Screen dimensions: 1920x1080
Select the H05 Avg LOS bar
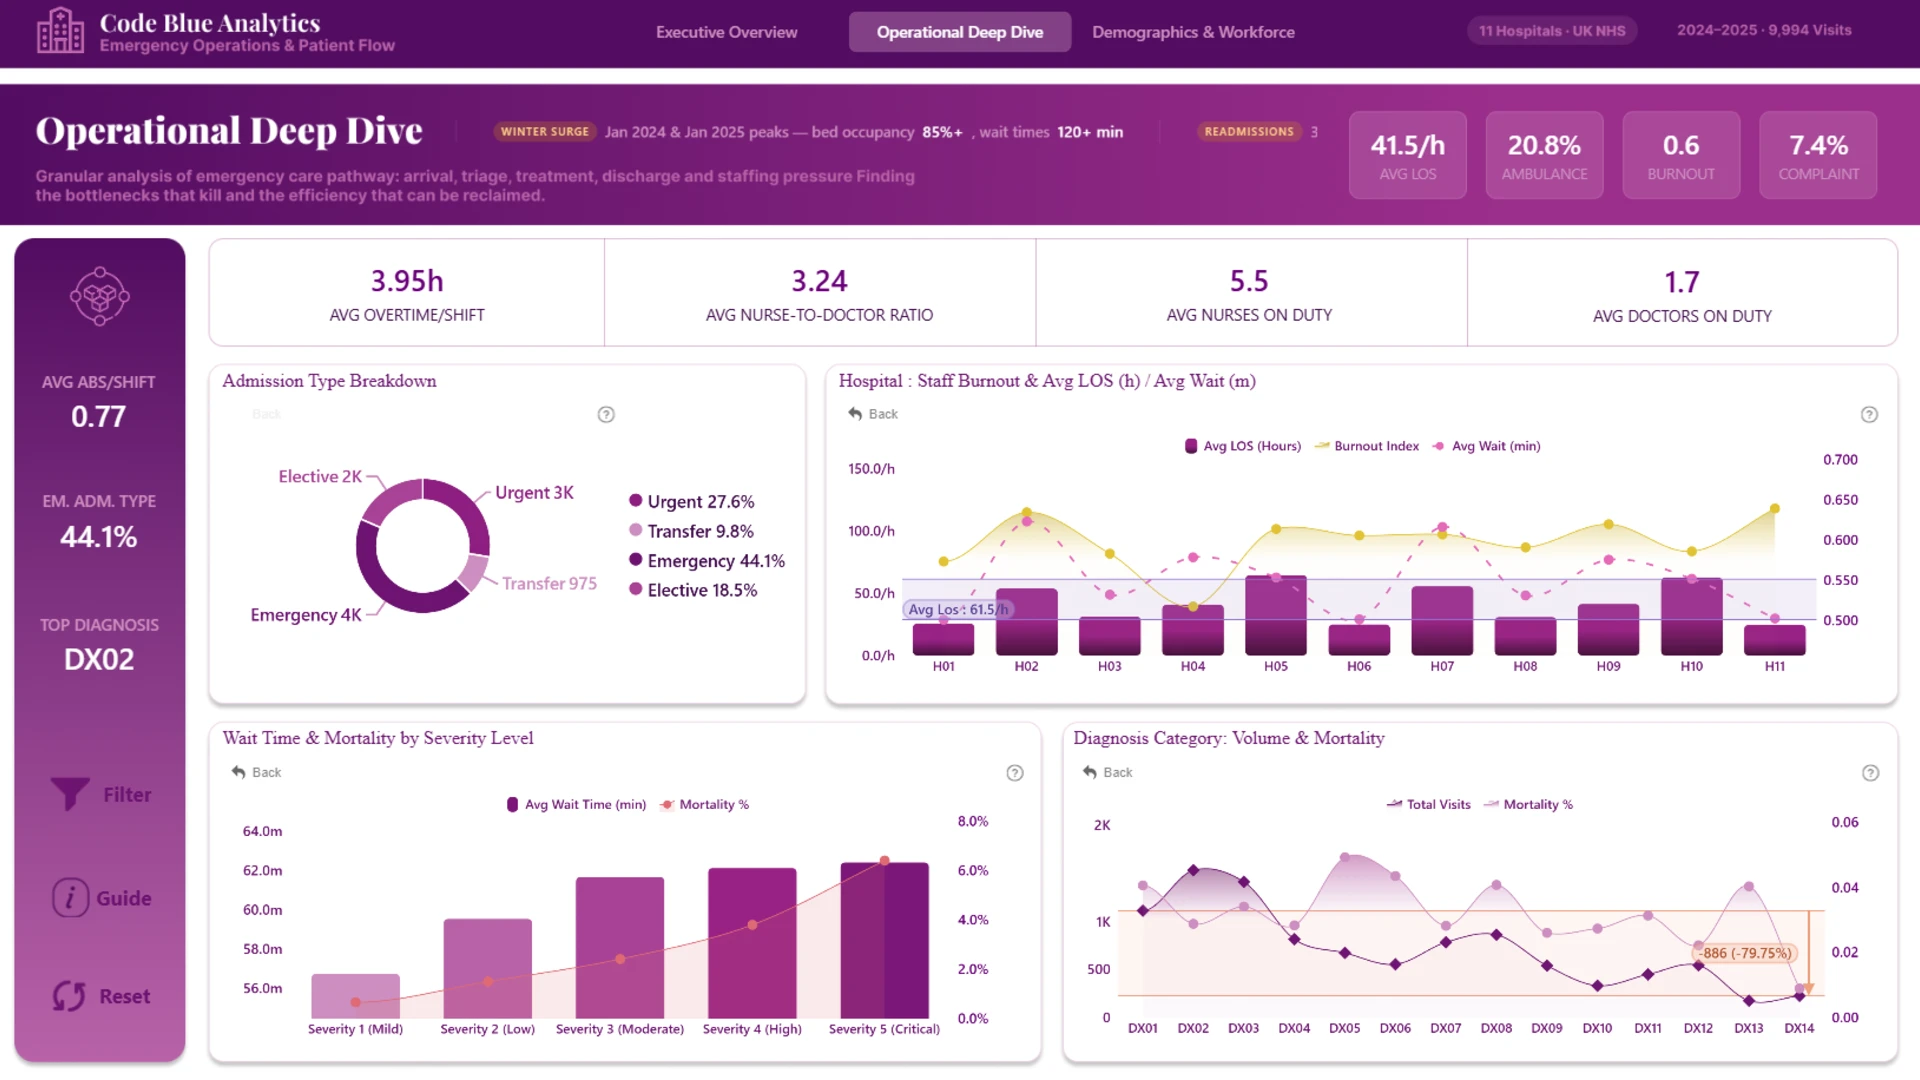pyautogui.click(x=1276, y=615)
